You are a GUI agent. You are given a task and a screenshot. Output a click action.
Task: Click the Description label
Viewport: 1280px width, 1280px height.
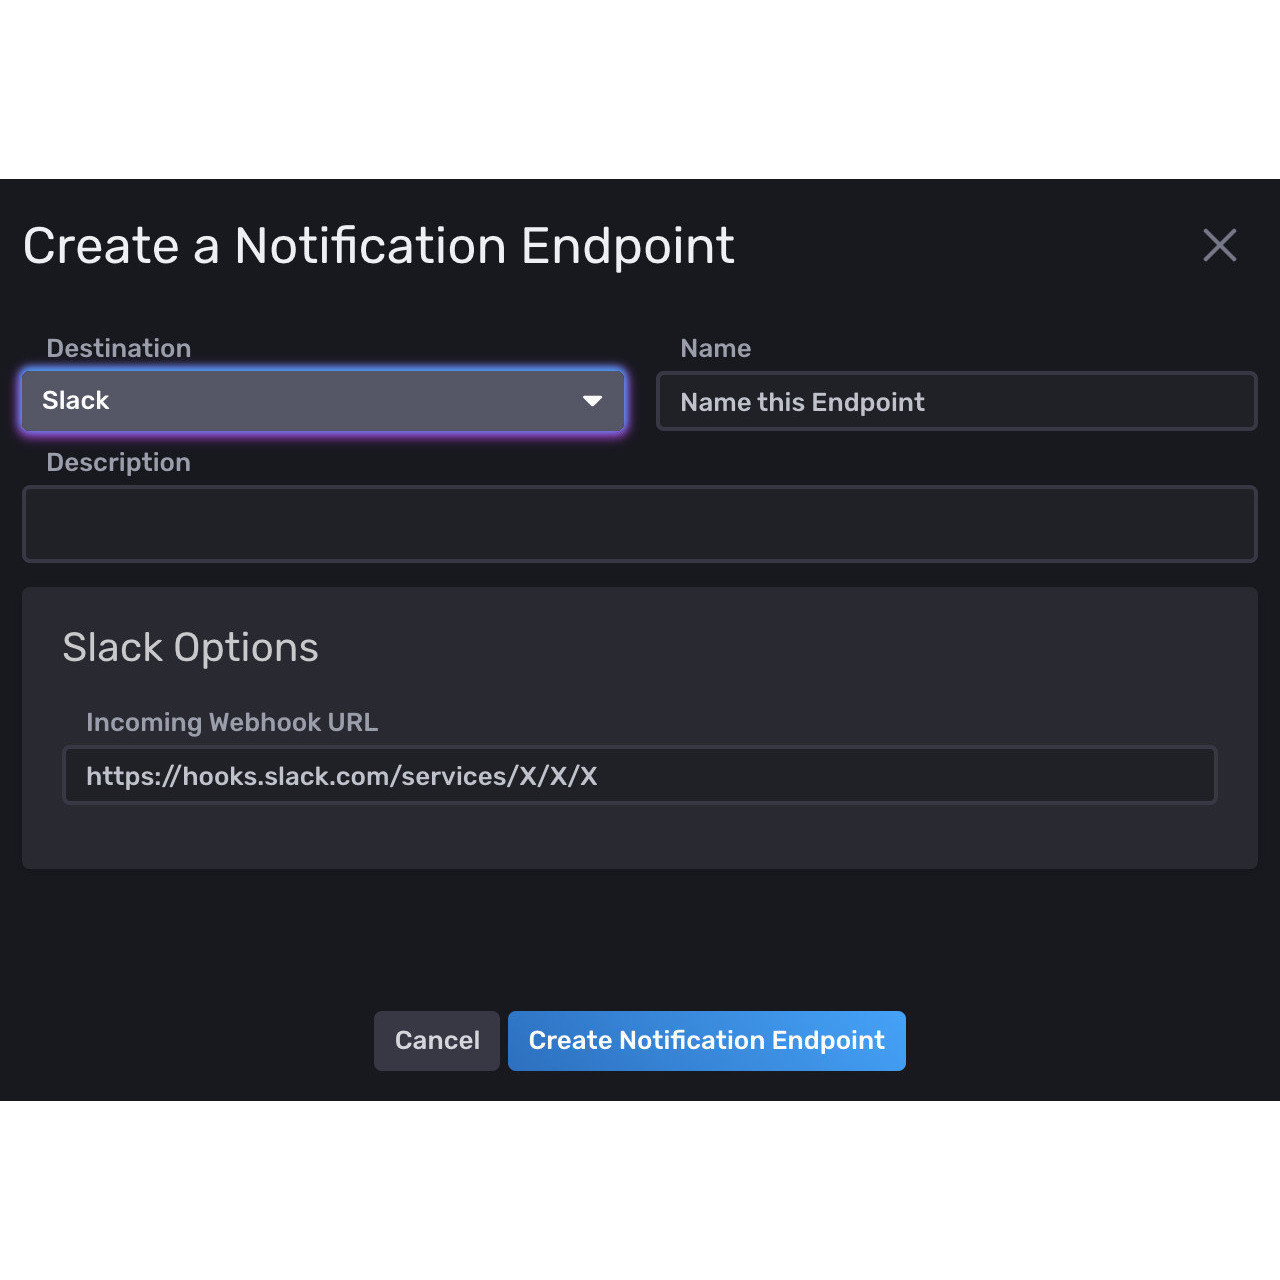118,462
